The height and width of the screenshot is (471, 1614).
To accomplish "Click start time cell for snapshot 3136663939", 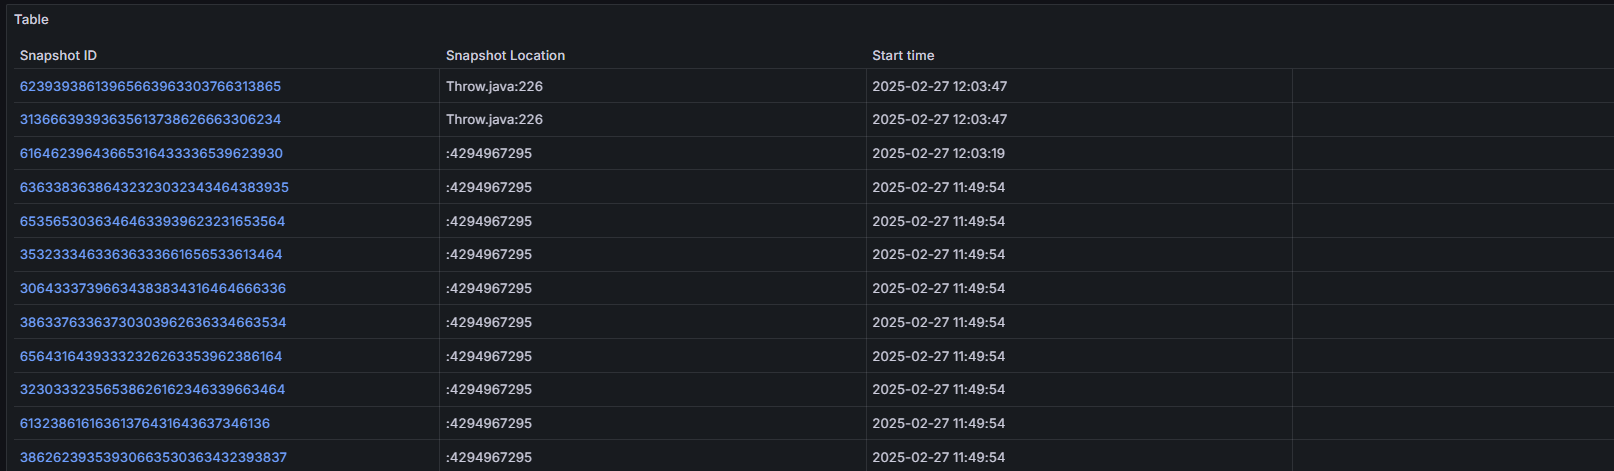I will (939, 120).
